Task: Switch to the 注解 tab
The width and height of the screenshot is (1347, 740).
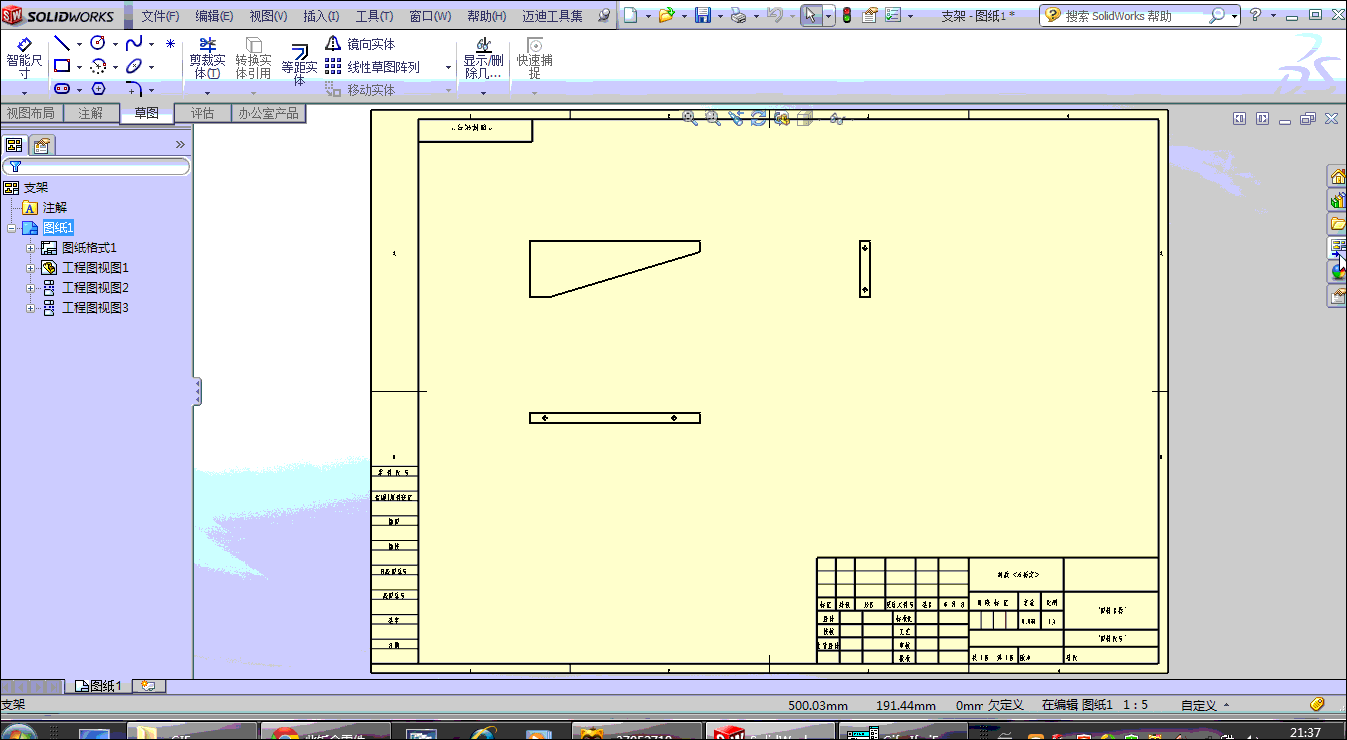Action: (x=91, y=113)
